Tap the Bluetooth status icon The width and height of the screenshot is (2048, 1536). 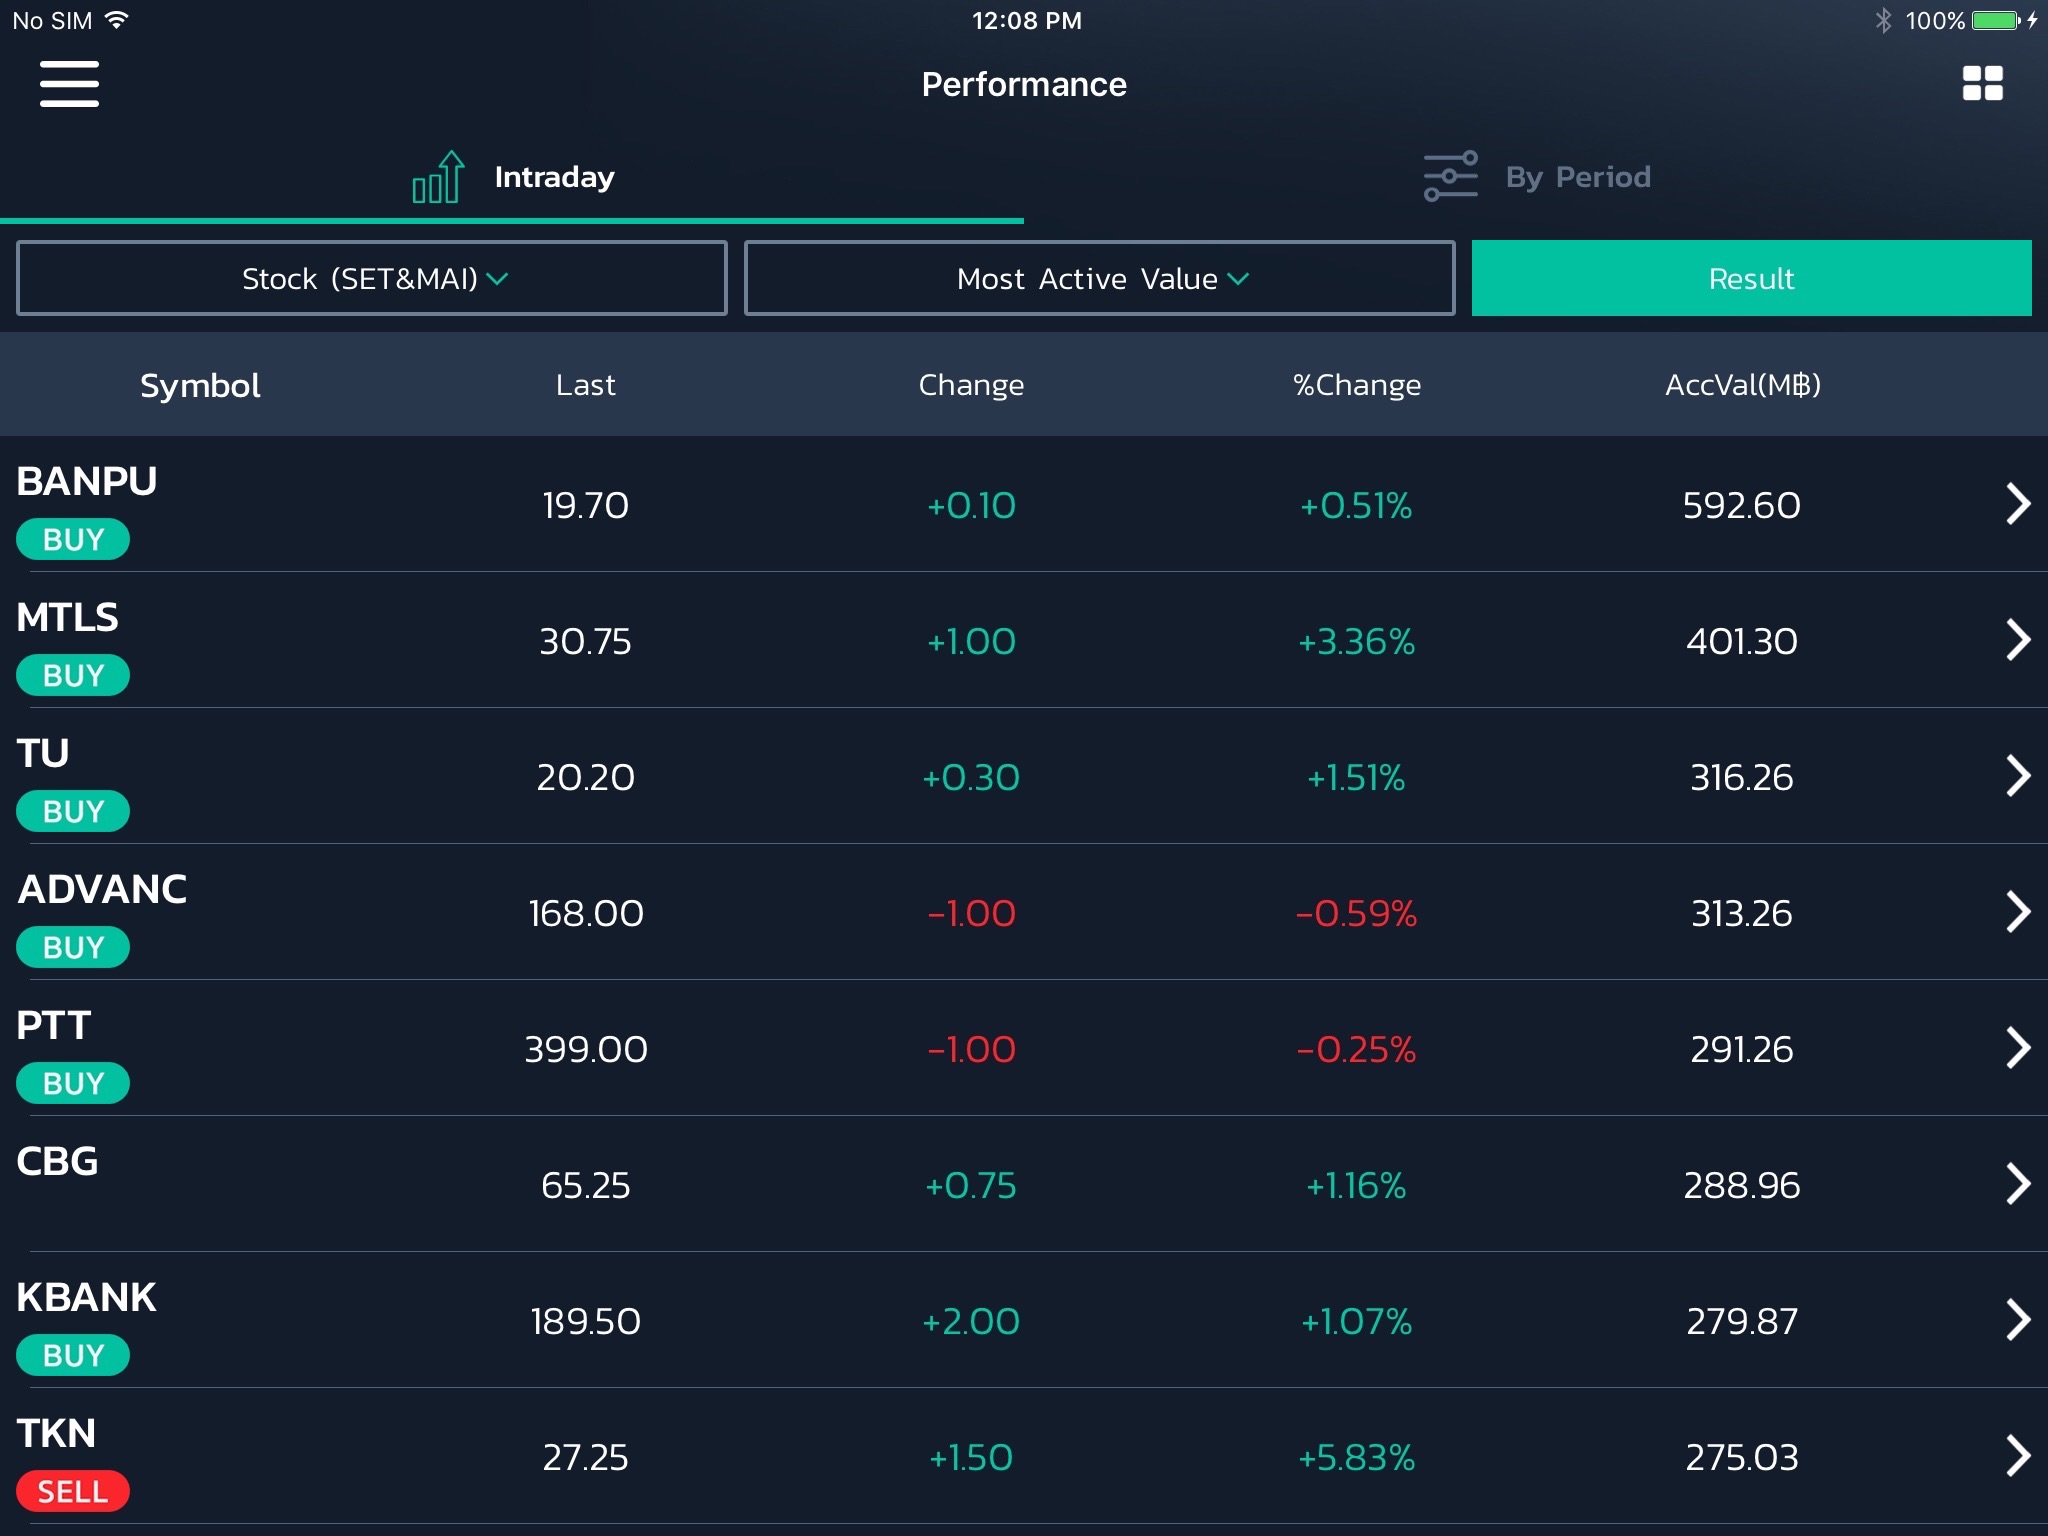tap(1883, 20)
